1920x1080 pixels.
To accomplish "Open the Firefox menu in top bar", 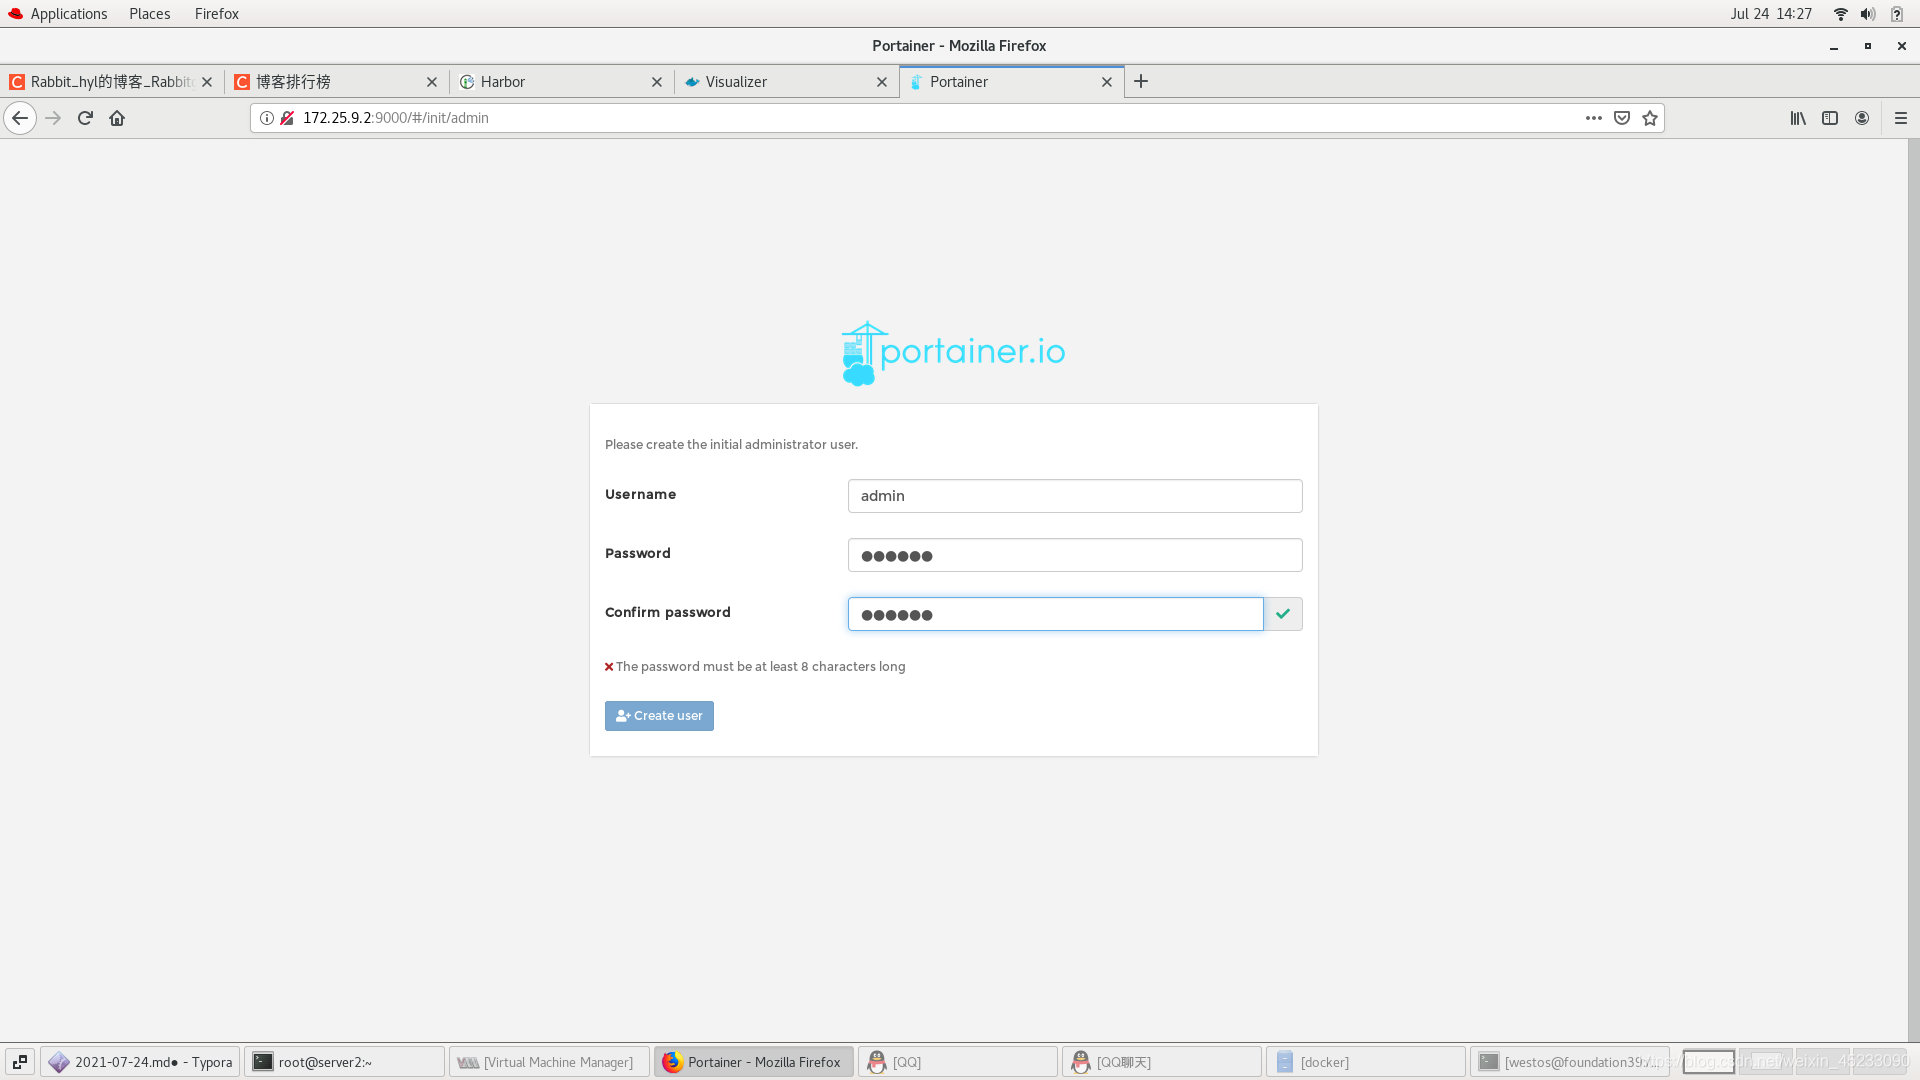I will click(217, 14).
